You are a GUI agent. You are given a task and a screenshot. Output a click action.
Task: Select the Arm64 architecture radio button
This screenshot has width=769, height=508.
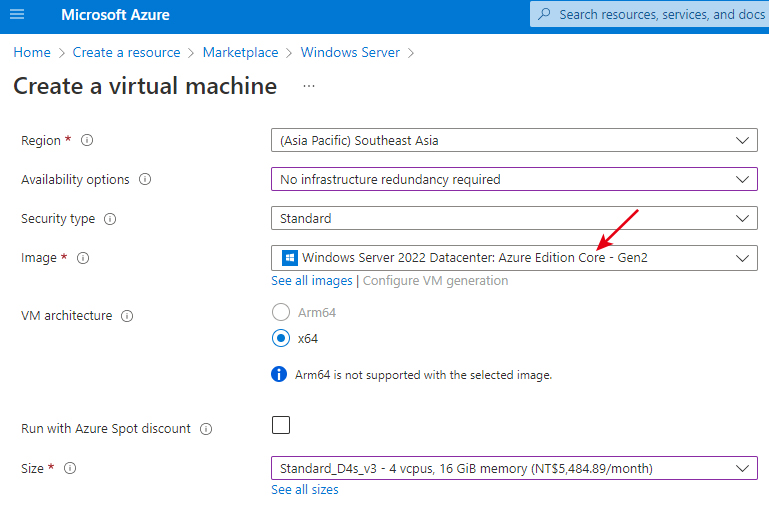click(281, 312)
